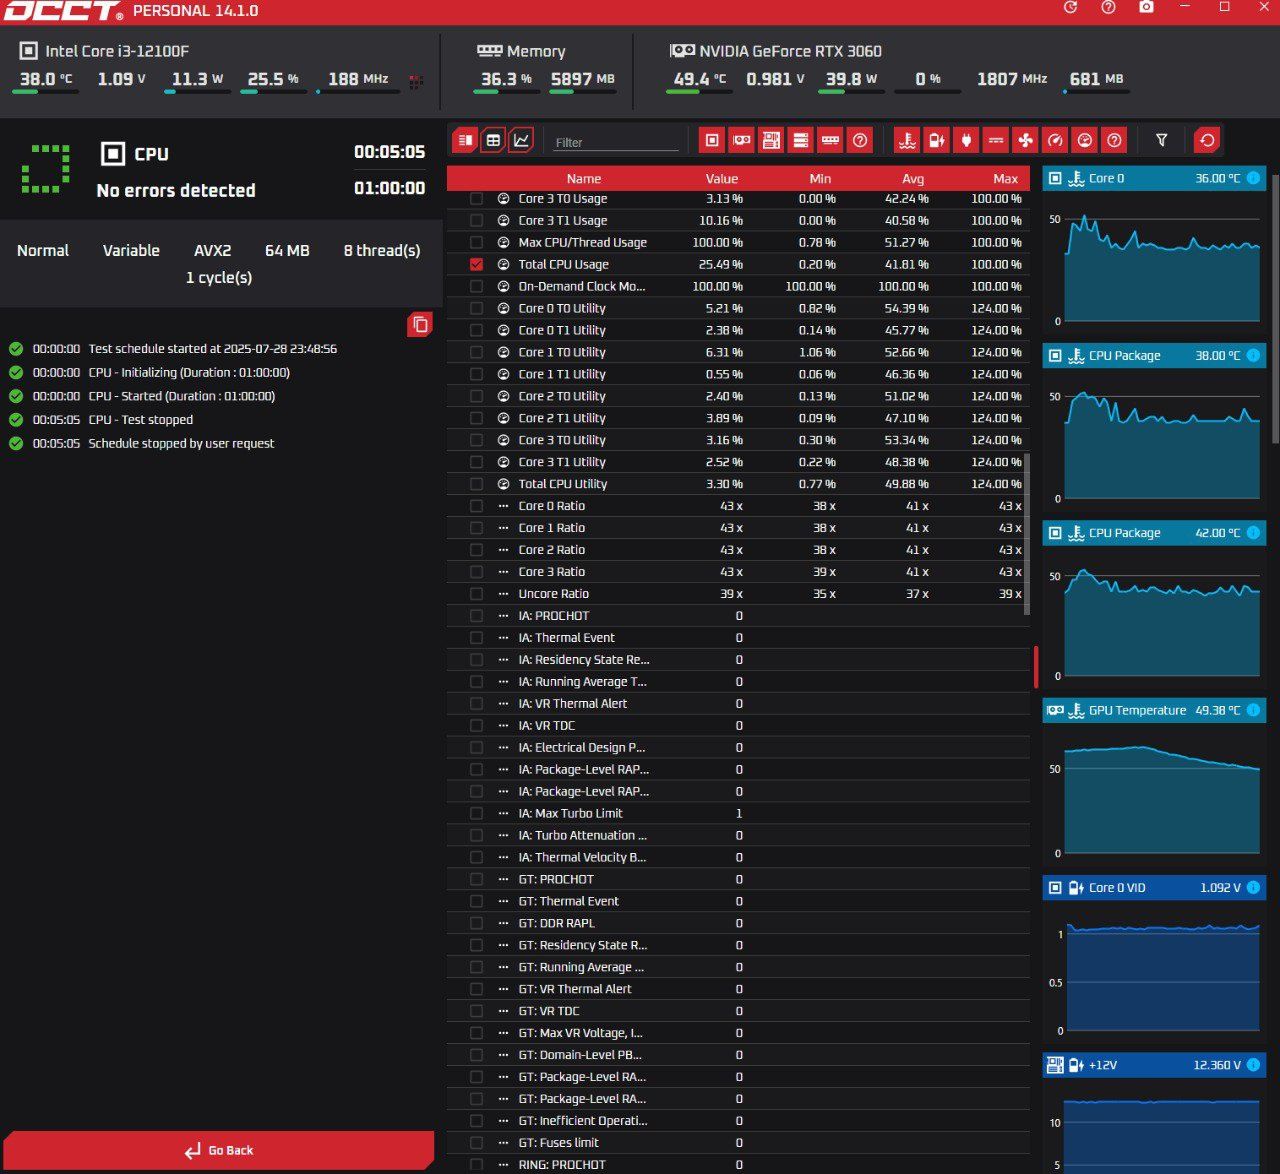
Task: Click the Core 0 VID graph
Action: tap(1154, 970)
